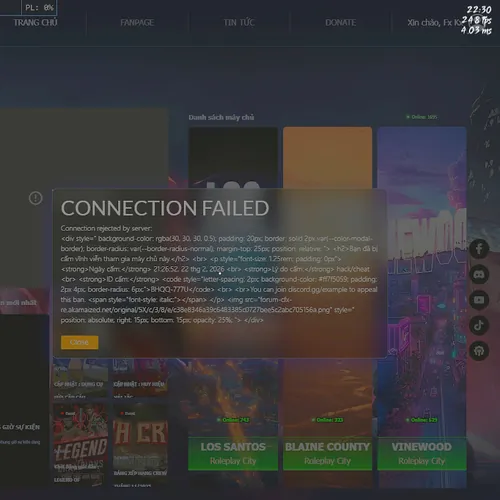Click the Xin chào user greeting
The height and width of the screenshot is (500, 500).
point(433,23)
